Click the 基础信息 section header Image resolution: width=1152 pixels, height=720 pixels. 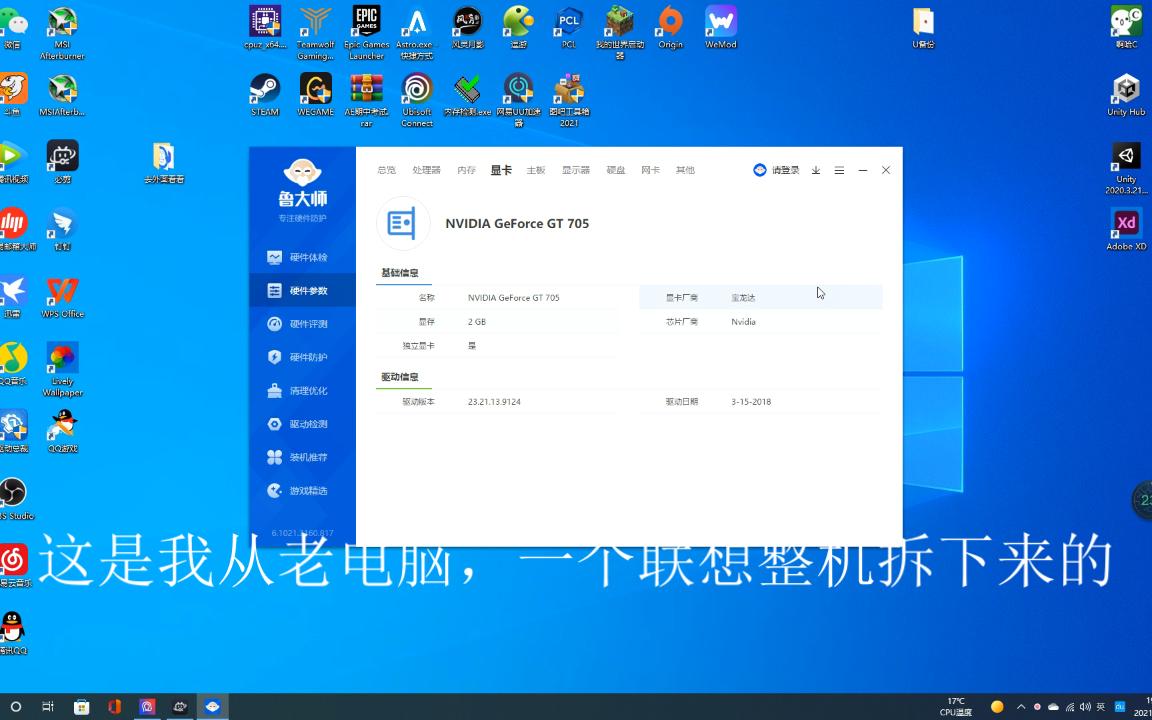coord(400,273)
